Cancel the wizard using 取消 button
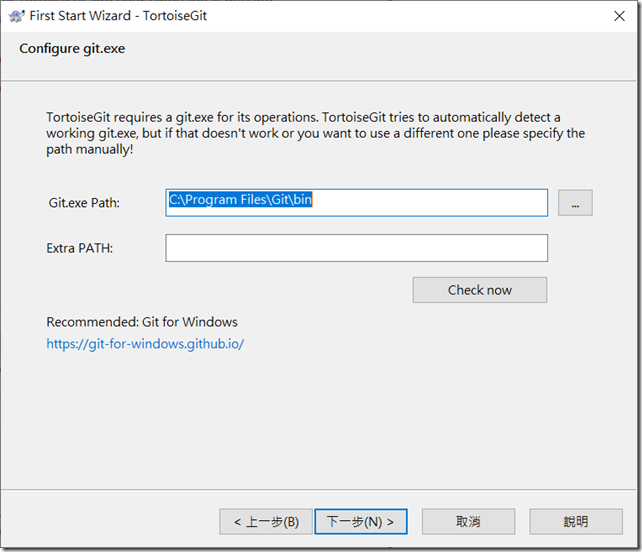The width and height of the screenshot is (642, 552). [x=468, y=522]
